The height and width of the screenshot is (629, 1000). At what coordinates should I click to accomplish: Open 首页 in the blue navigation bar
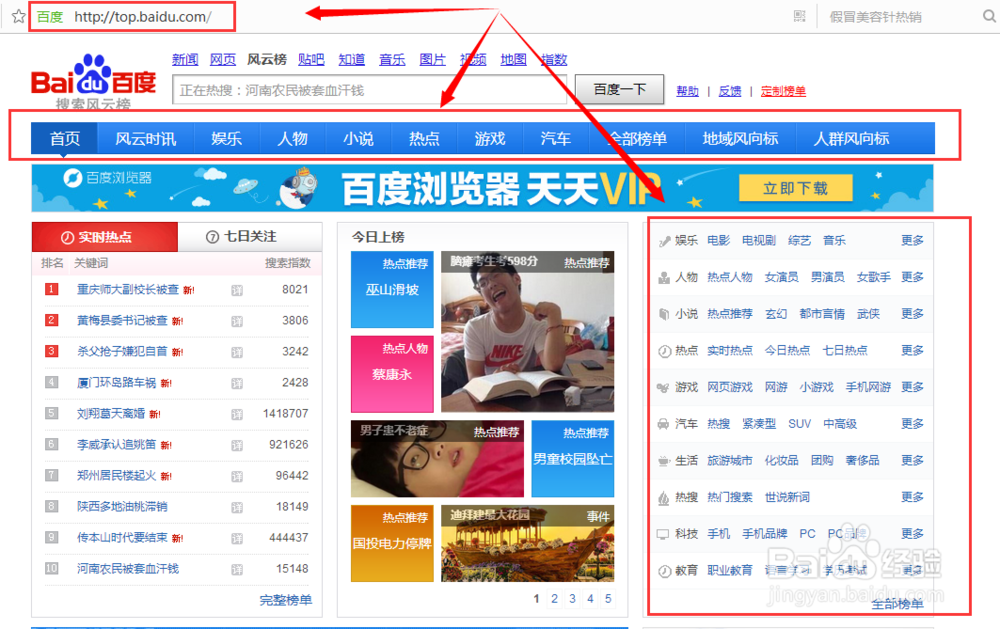coord(64,138)
